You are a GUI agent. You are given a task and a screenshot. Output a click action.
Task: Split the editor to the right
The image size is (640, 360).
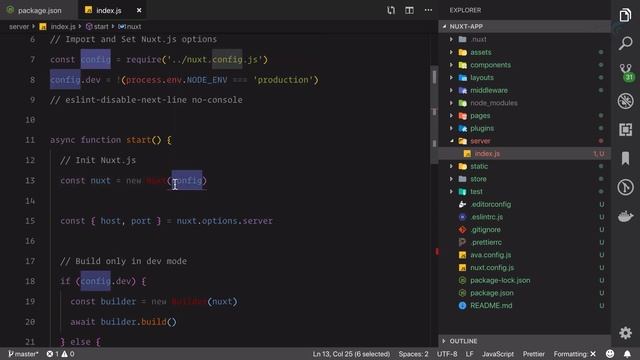(x=409, y=10)
